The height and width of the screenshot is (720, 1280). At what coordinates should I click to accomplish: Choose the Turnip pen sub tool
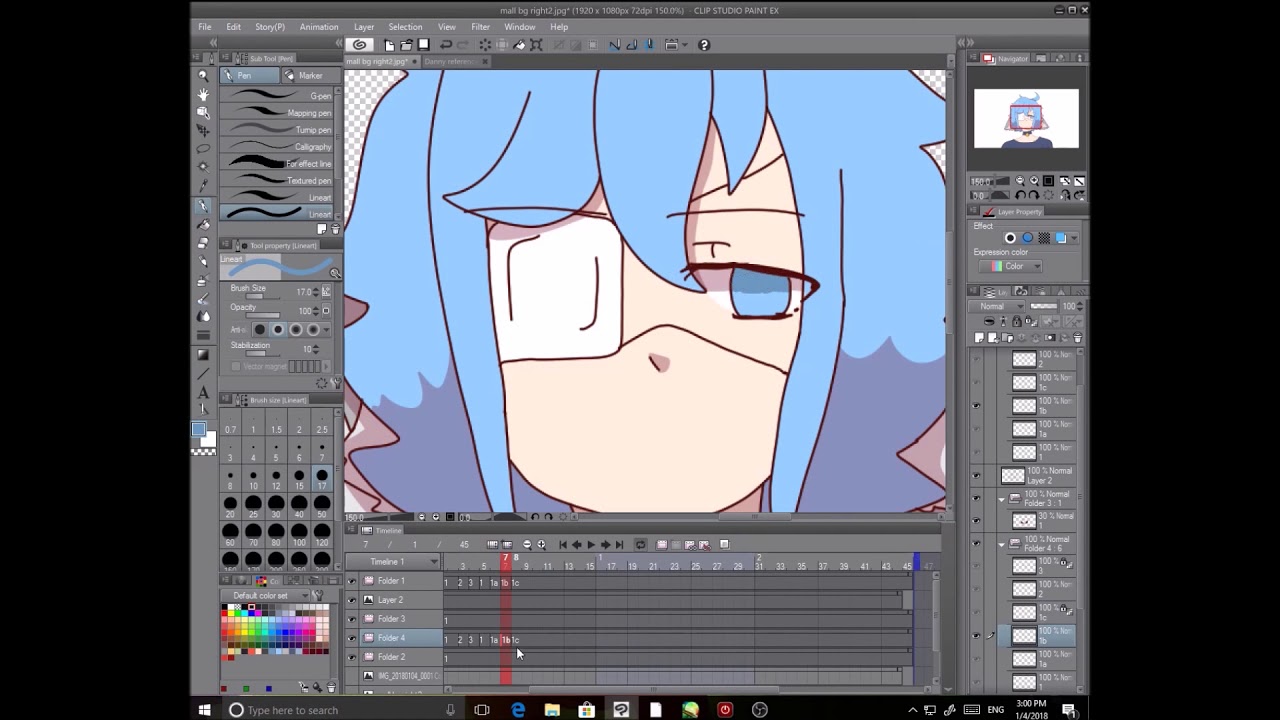(277, 130)
